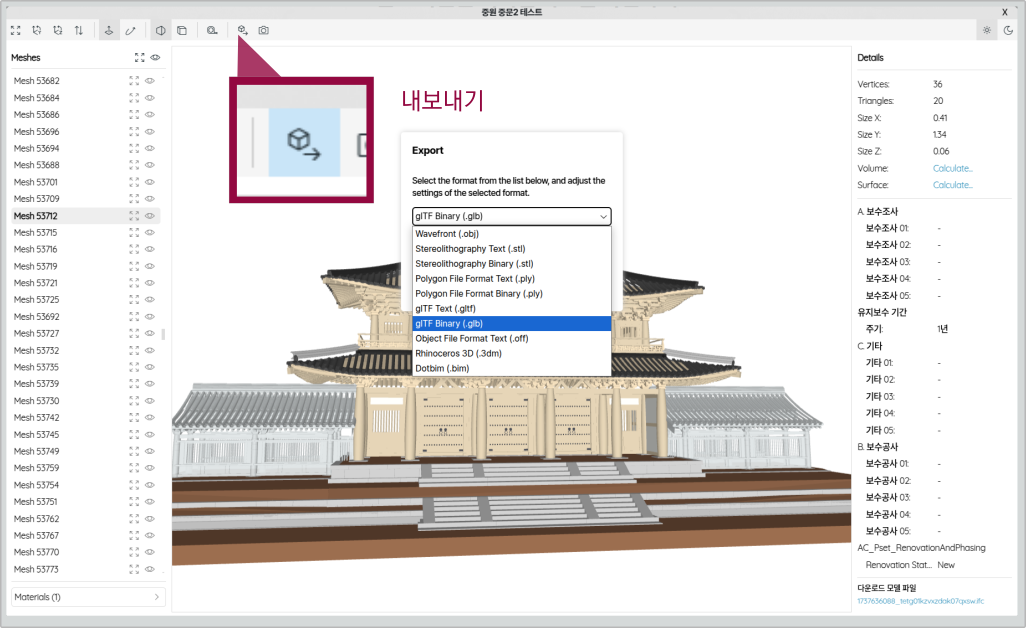Open the downloadable model .ifc file link

pos(920,601)
